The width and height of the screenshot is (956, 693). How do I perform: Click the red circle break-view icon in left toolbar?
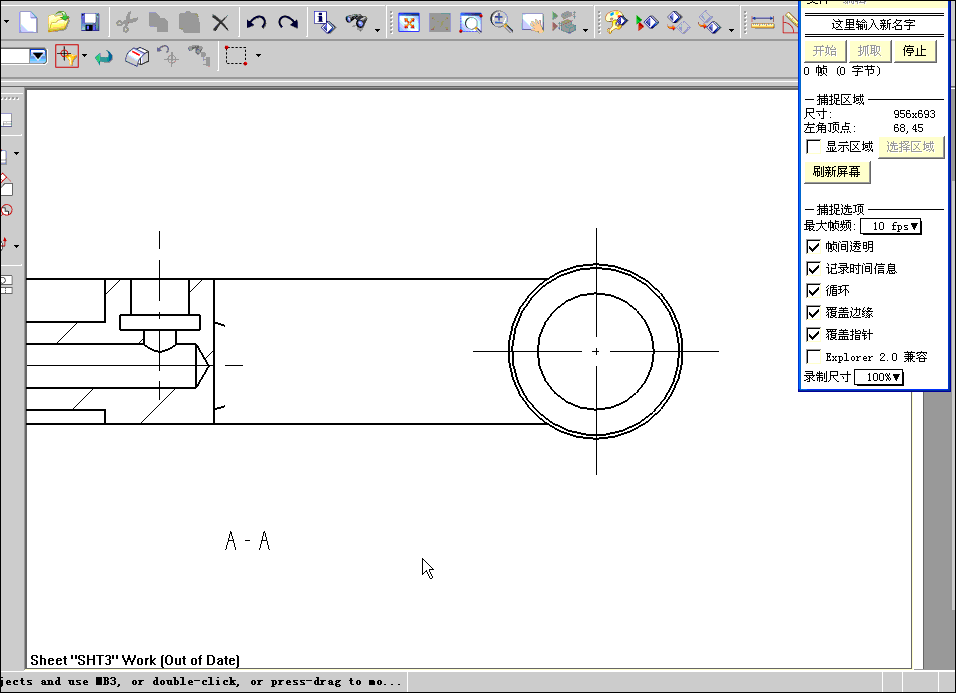coord(7,210)
